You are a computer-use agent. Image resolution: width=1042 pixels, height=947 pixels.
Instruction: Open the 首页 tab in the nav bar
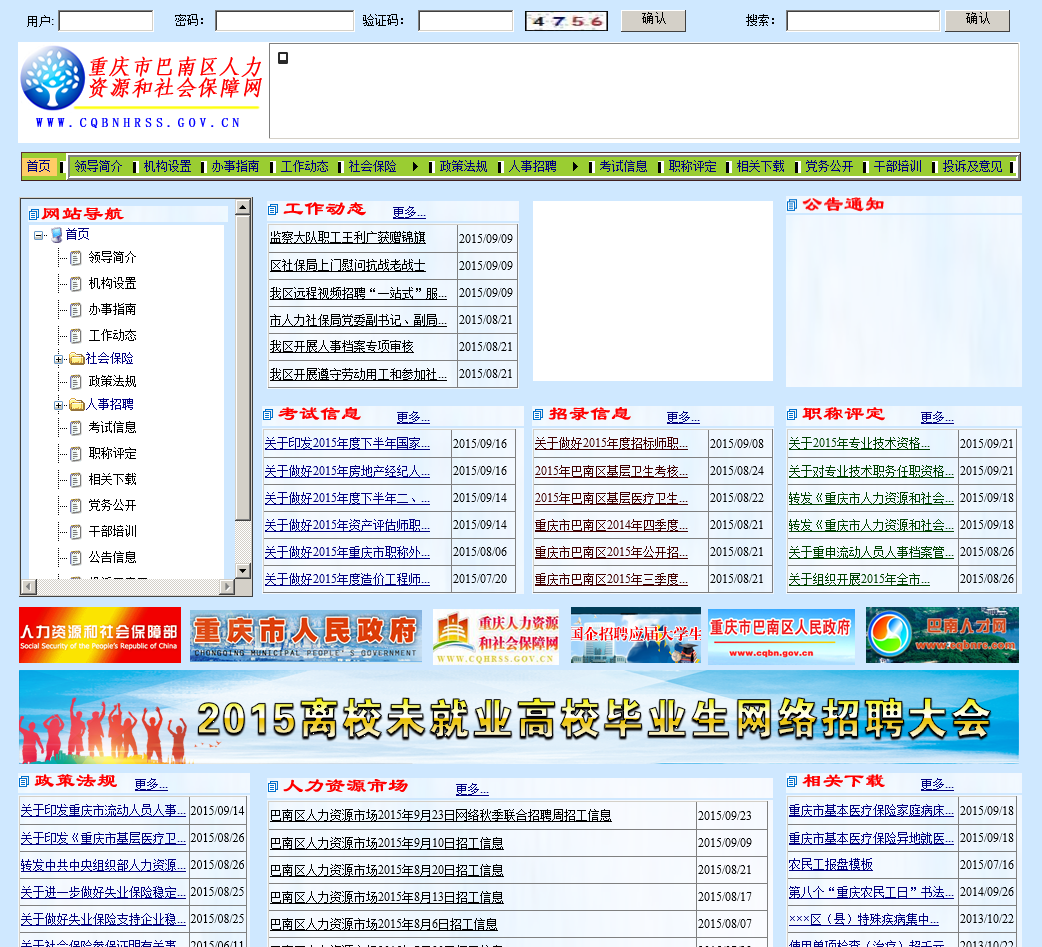coord(39,166)
